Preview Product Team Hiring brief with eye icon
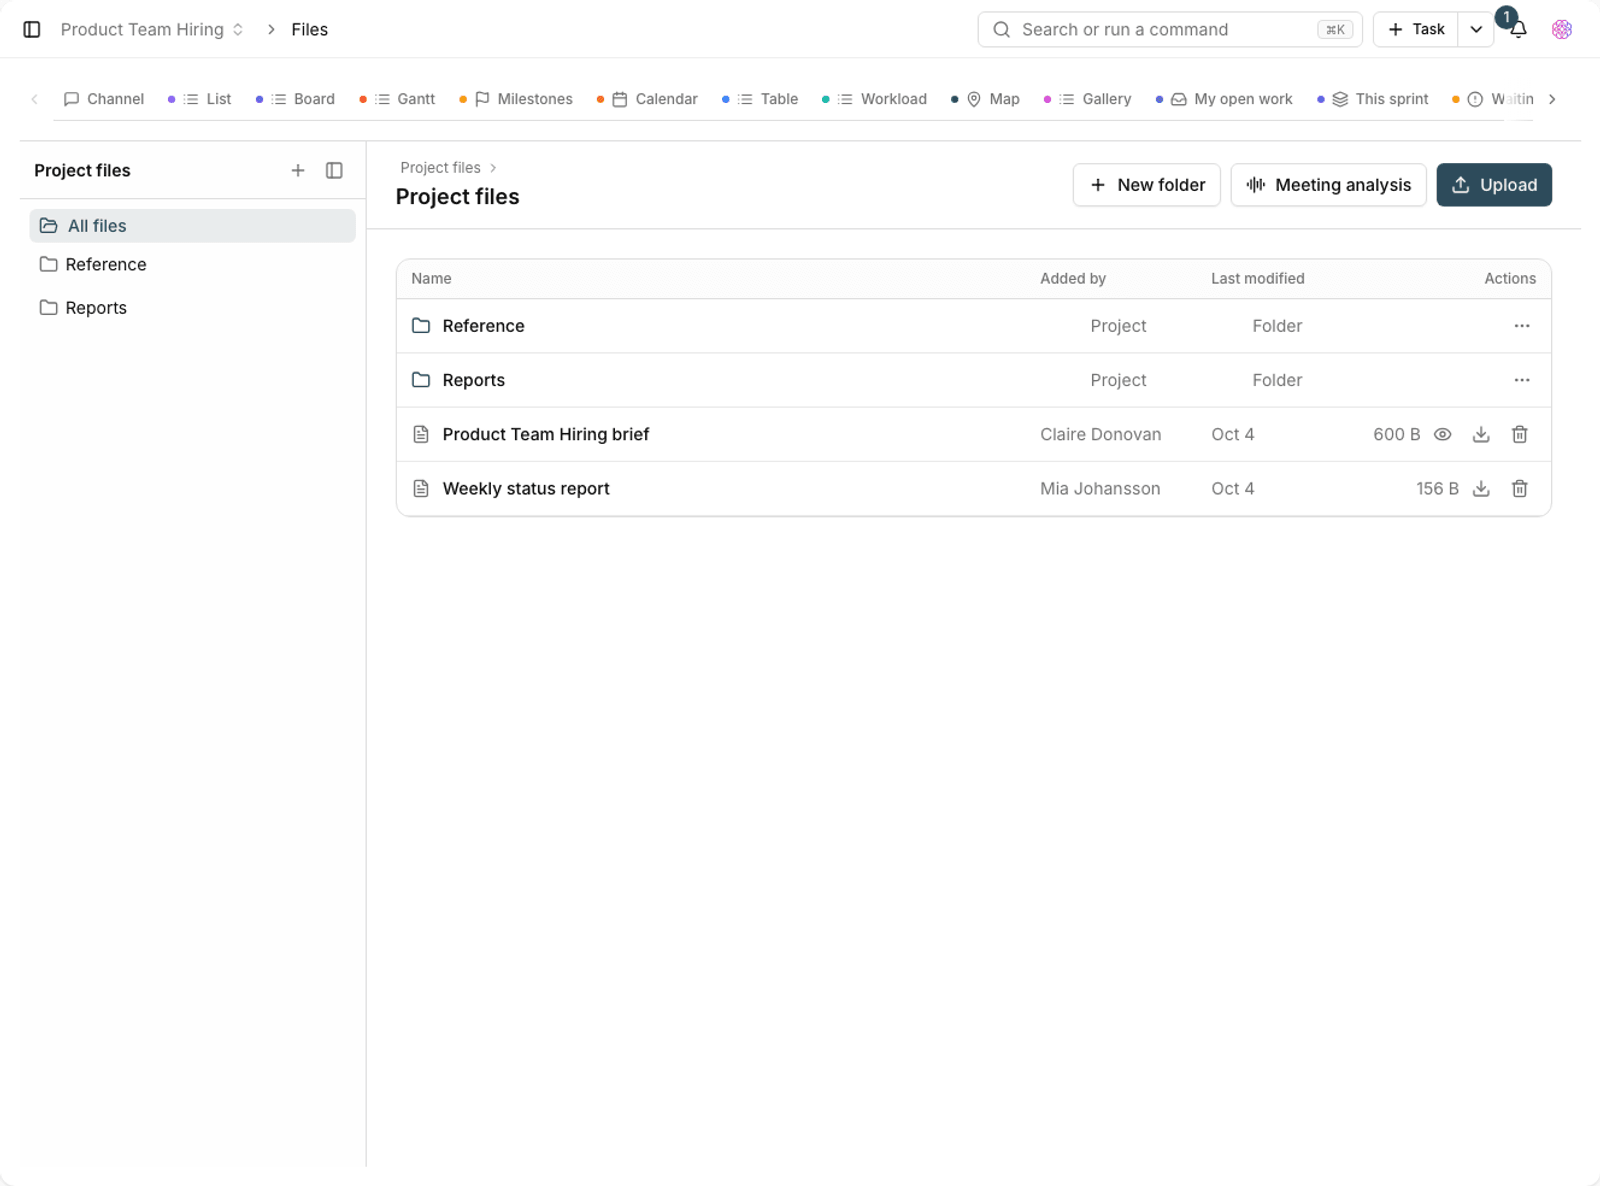Image resolution: width=1600 pixels, height=1186 pixels. 1442,435
